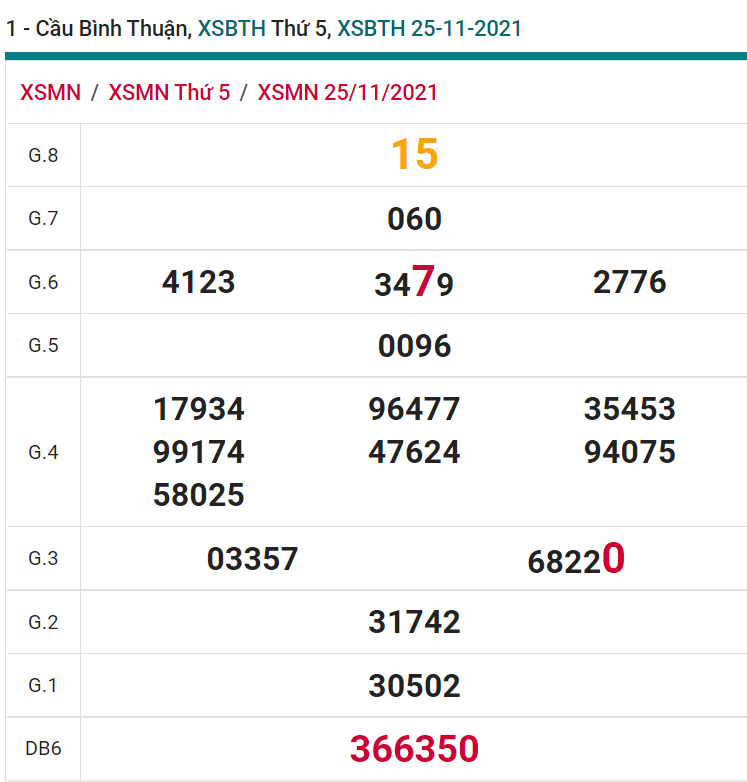Select the G.6 number 4123

(x=198, y=282)
